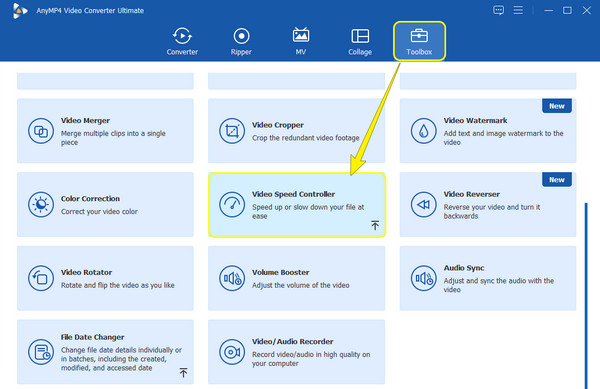Open File Date Changer title text
600x389 pixels.
(x=93, y=337)
